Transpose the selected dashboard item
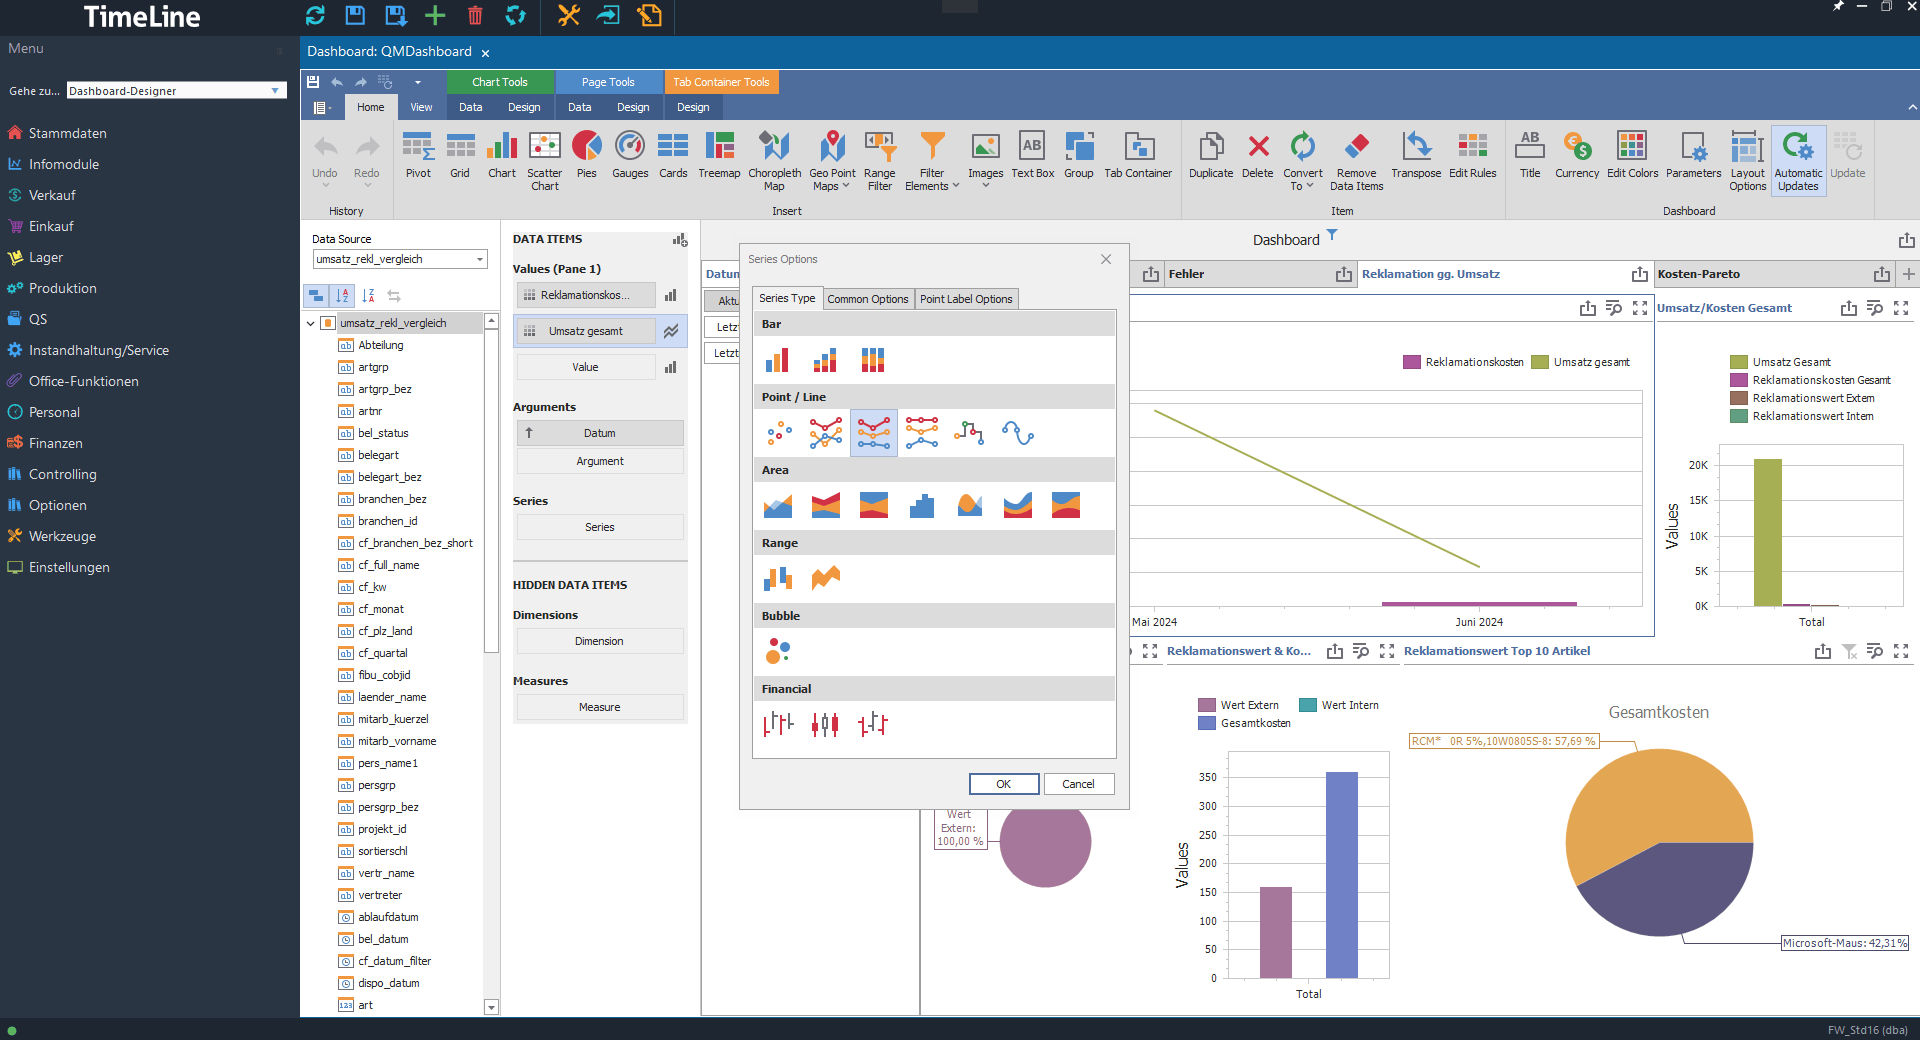 tap(1415, 158)
